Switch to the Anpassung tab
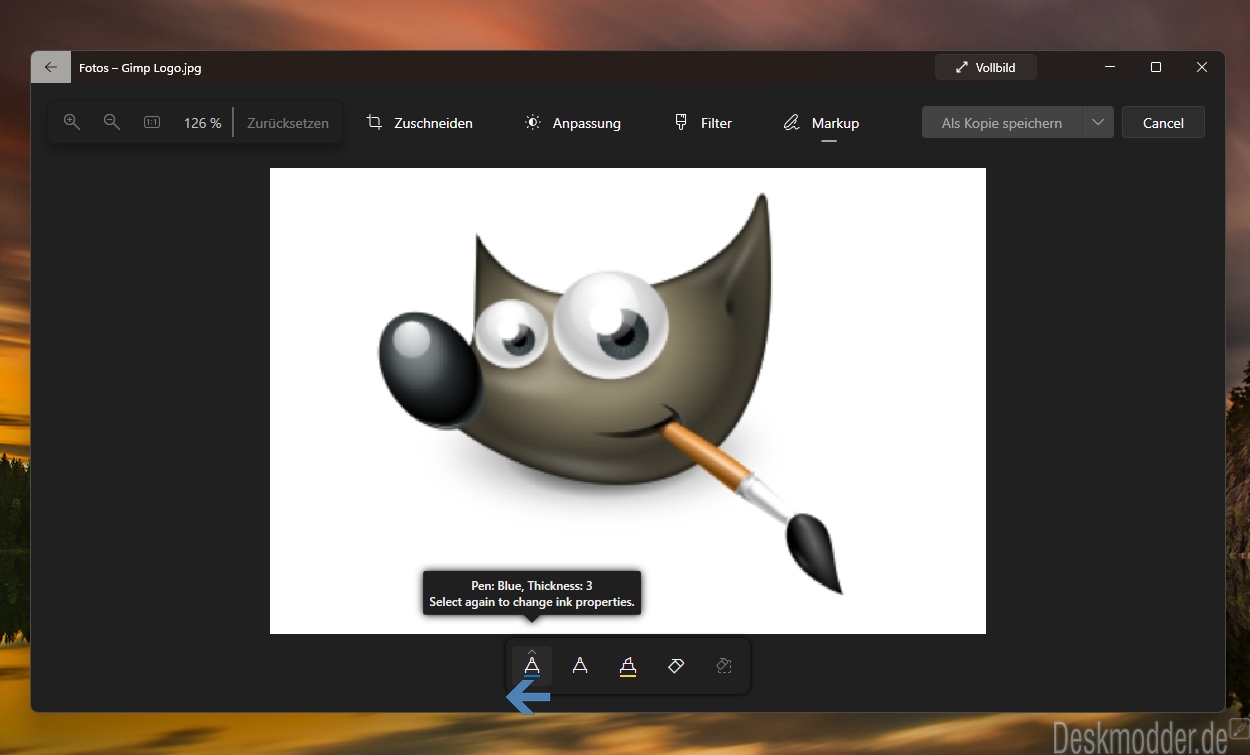 572,123
